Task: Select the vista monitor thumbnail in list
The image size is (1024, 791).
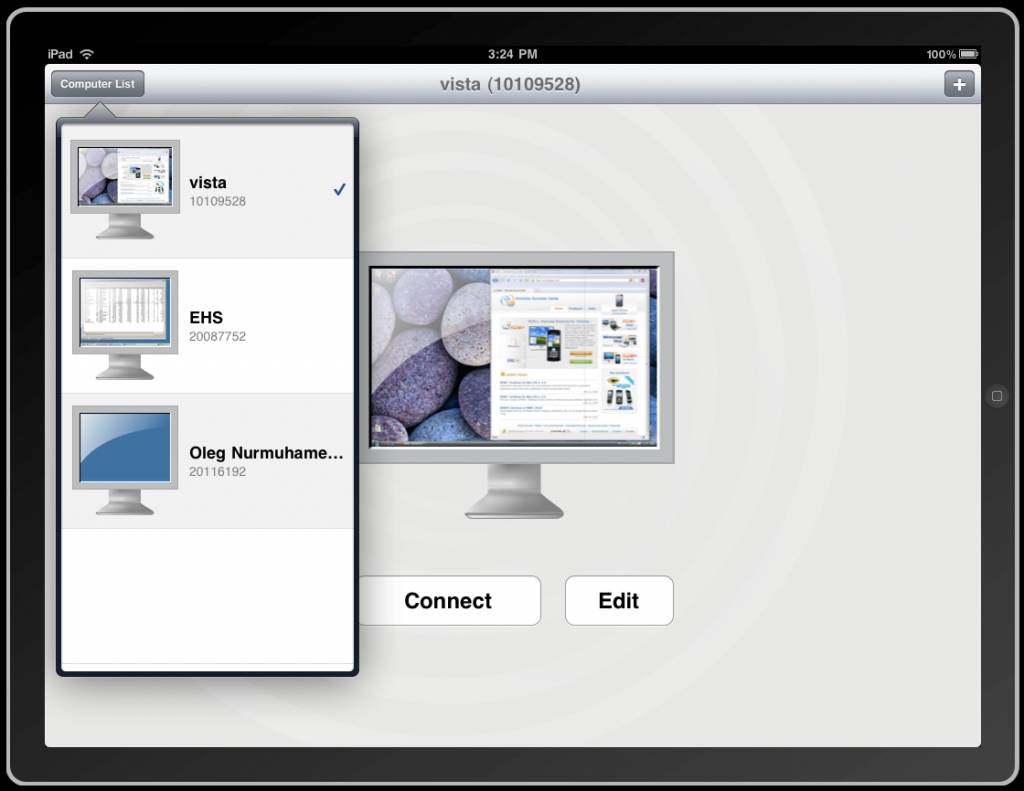Action: tap(125, 189)
